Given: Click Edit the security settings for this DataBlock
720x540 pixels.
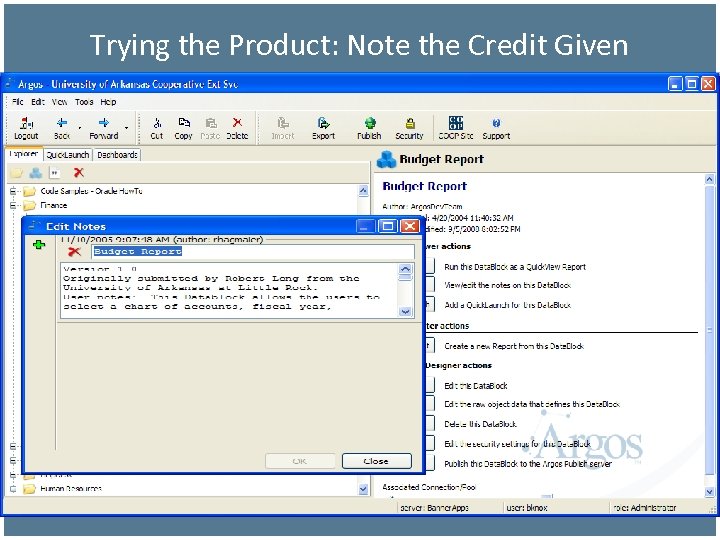Looking at the screenshot, I should click(x=517, y=444).
